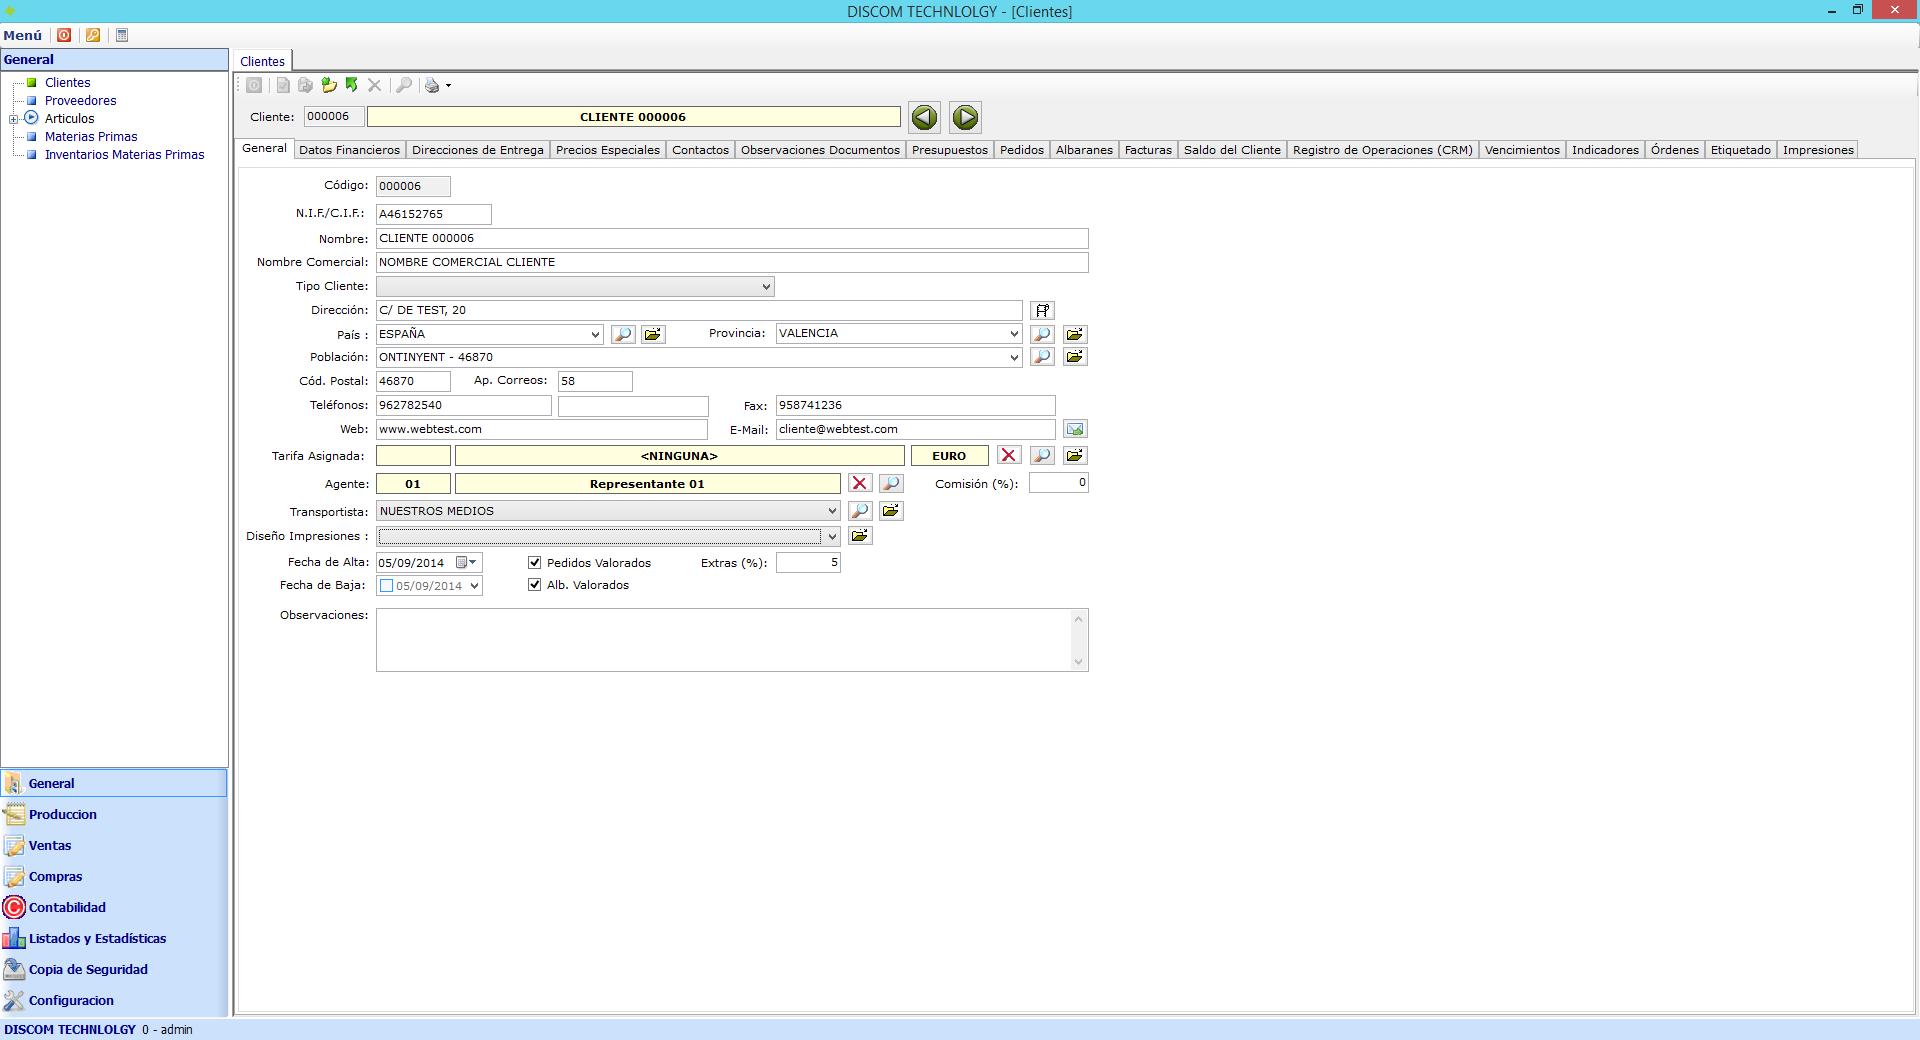1920x1040 pixels.
Task: Click the address lookup icon beside Dirección
Action: [x=1042, y=311]
